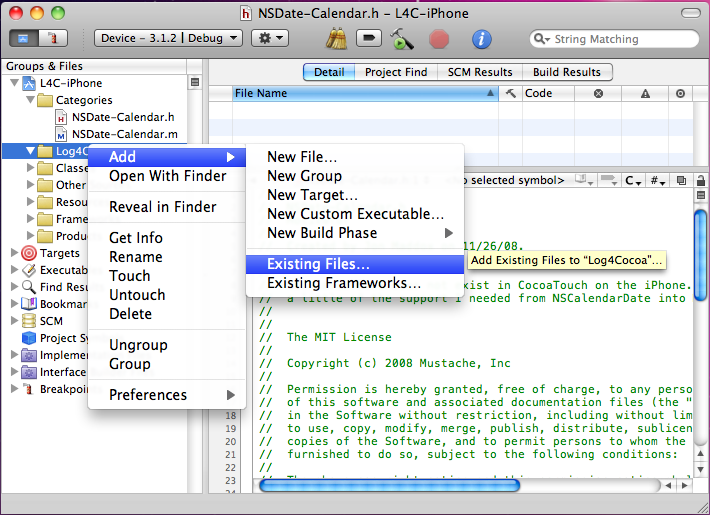This screenshot has width=710, height=515.
Task: Click the Project Symbols cube icon
Action: tap(29, 338)
